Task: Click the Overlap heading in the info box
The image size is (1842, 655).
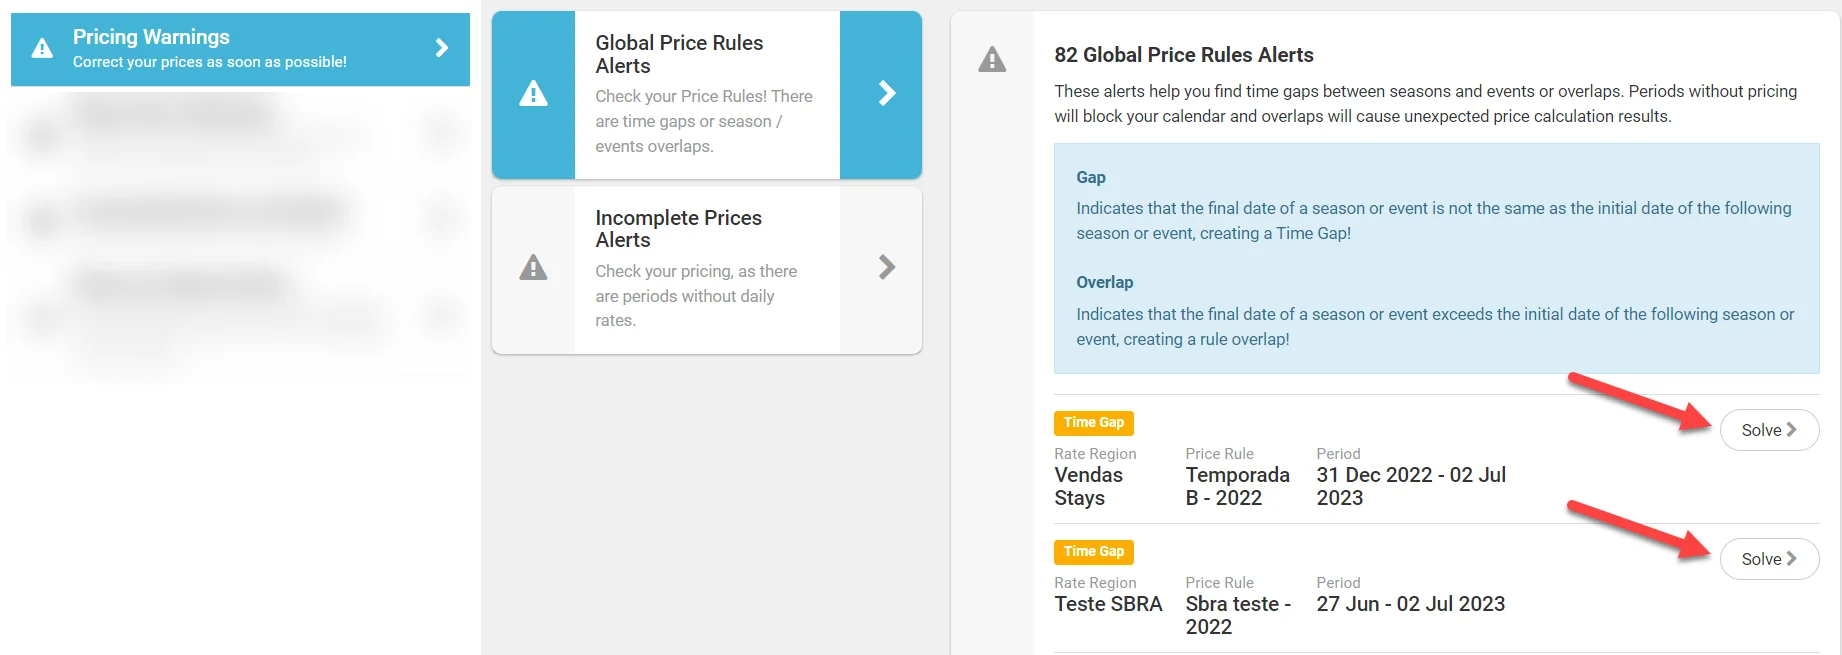Action: [x=1104, y=283]
